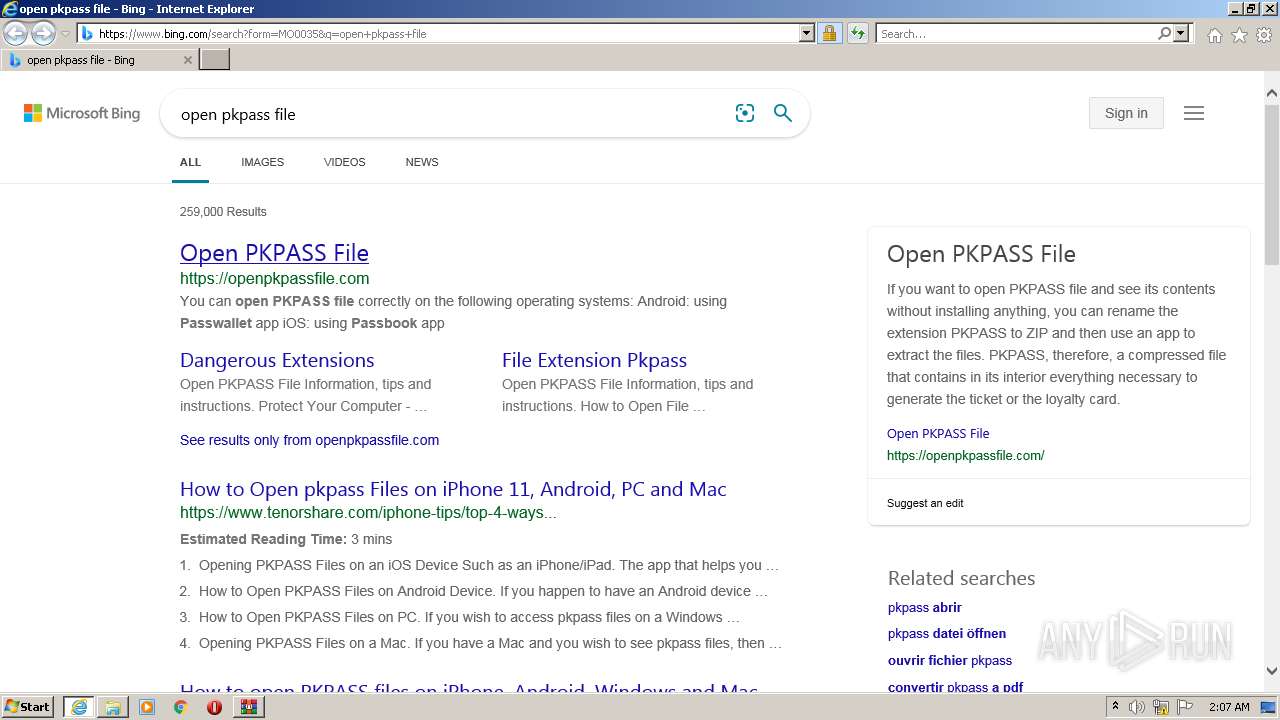Select the ALL results tab
The width and height of the screenshot is (1280, 720).
point(190,162)
